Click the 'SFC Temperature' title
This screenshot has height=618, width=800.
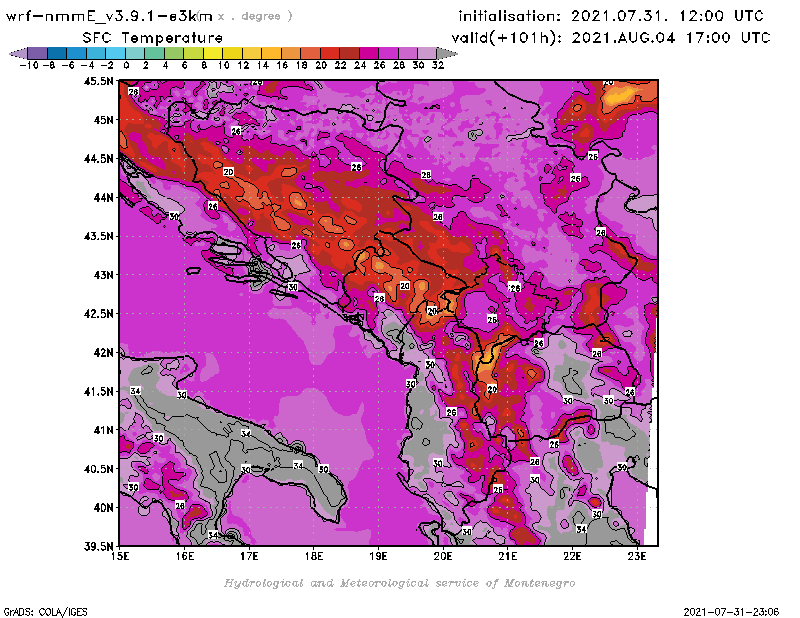coord(153,38)
